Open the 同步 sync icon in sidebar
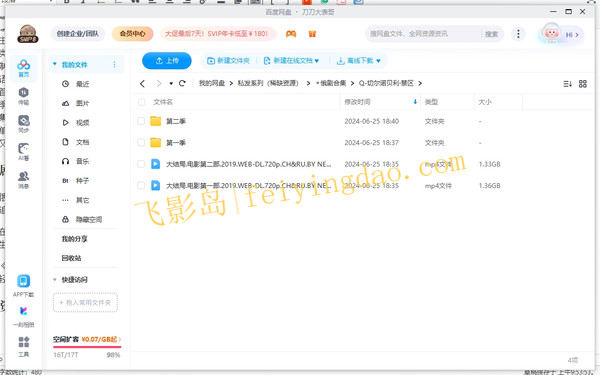This screenshot has width=600, height=375. pyautogui.click(x=24, y=124)
